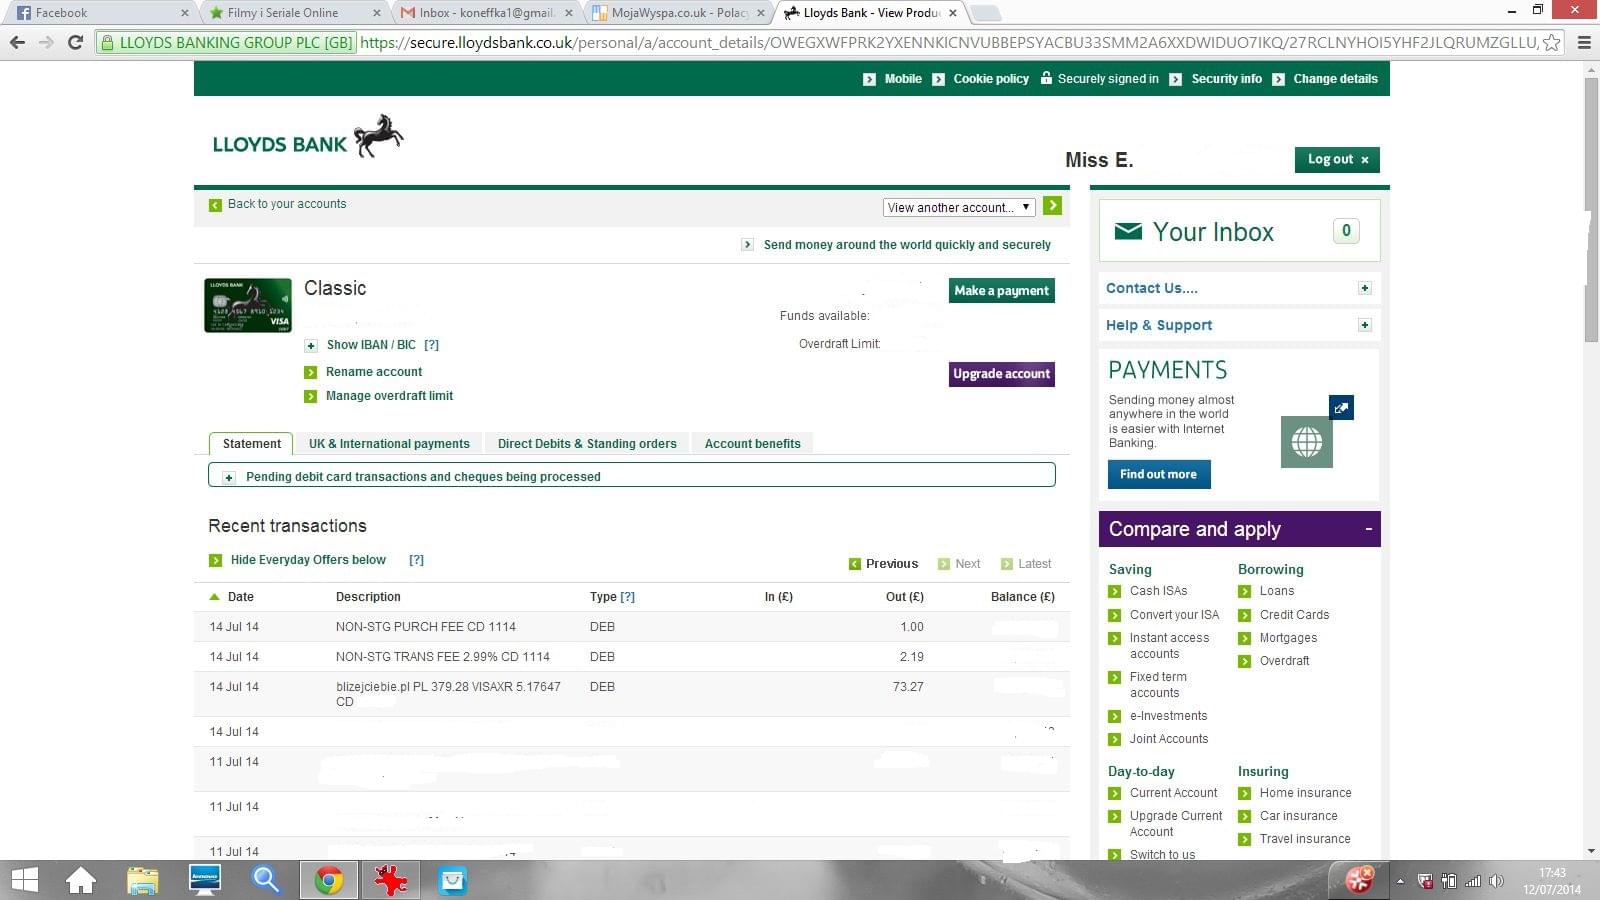The image size is (1600, 900).
Task: Click the external link icon in Payments panel
Action: [1341, 407]
